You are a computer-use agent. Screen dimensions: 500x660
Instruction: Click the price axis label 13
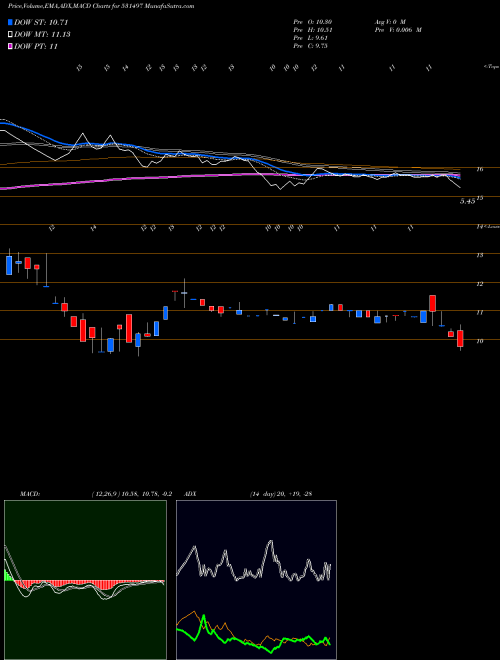pyautogui.click(x=479, y=255)
